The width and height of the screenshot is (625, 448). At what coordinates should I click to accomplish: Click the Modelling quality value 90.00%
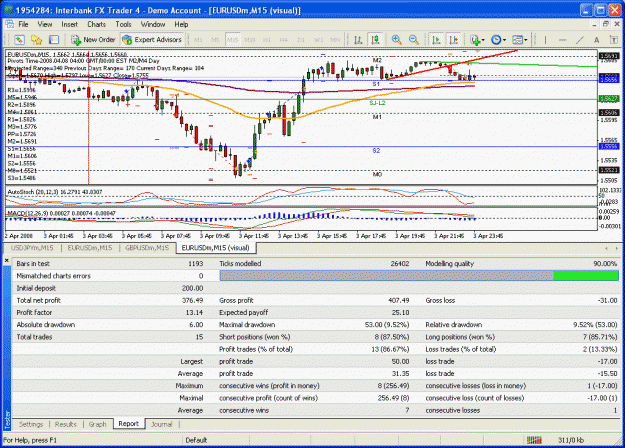pyautogui.click(x=605, y=263)
